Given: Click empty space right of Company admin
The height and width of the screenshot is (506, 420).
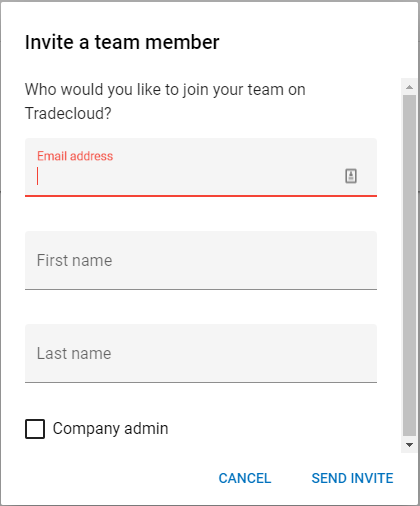Looking at the screenshot, I should [x=273, y=429].
